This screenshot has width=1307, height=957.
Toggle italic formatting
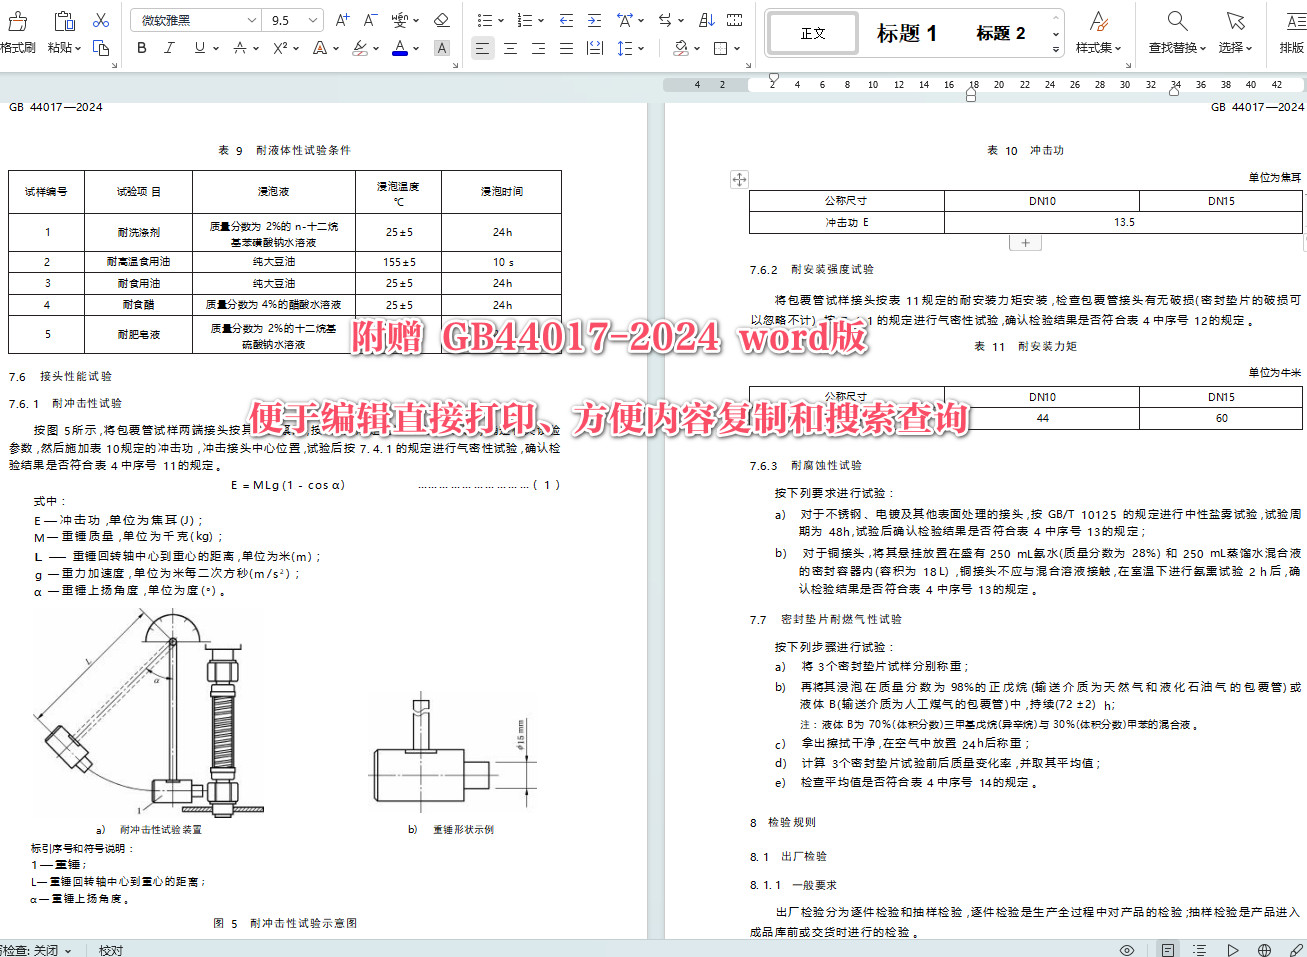(x=168, y=47)
